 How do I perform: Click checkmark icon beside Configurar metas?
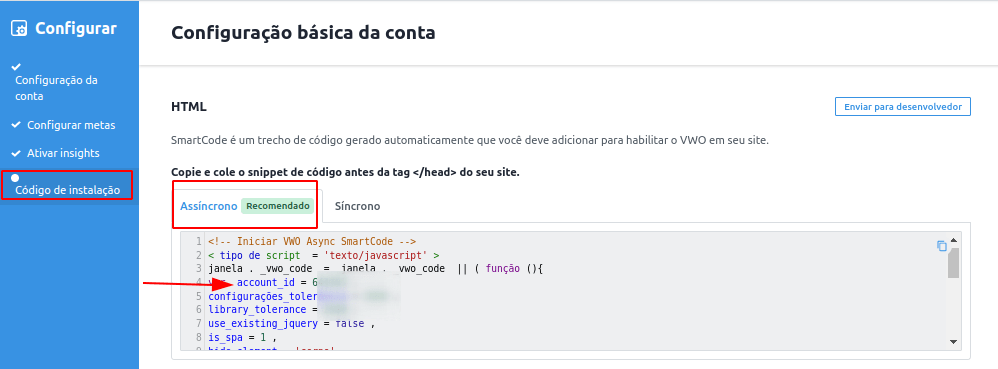[17, 125]
